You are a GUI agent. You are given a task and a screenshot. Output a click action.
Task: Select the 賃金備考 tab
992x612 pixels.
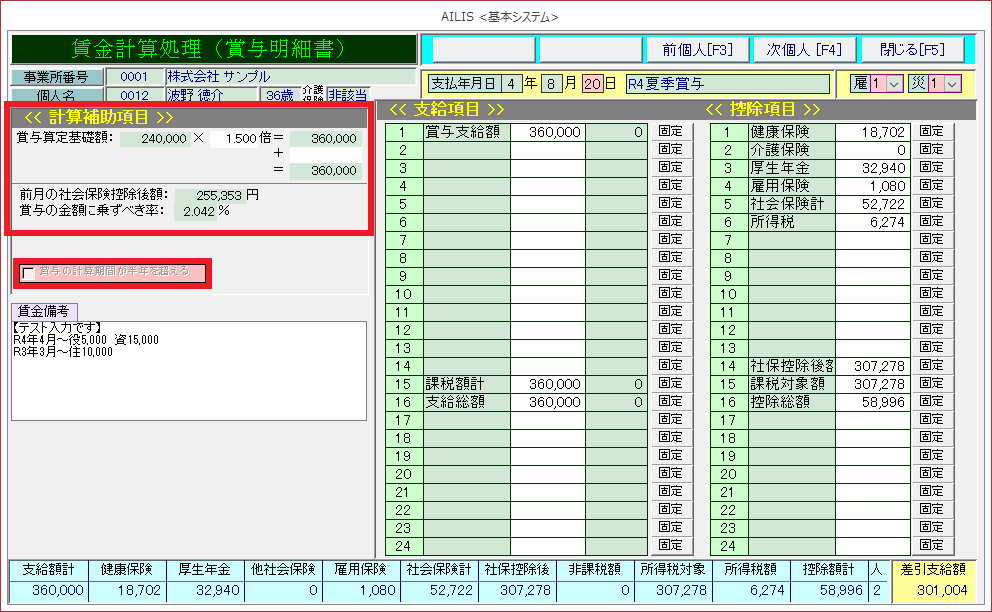point(44,311)
